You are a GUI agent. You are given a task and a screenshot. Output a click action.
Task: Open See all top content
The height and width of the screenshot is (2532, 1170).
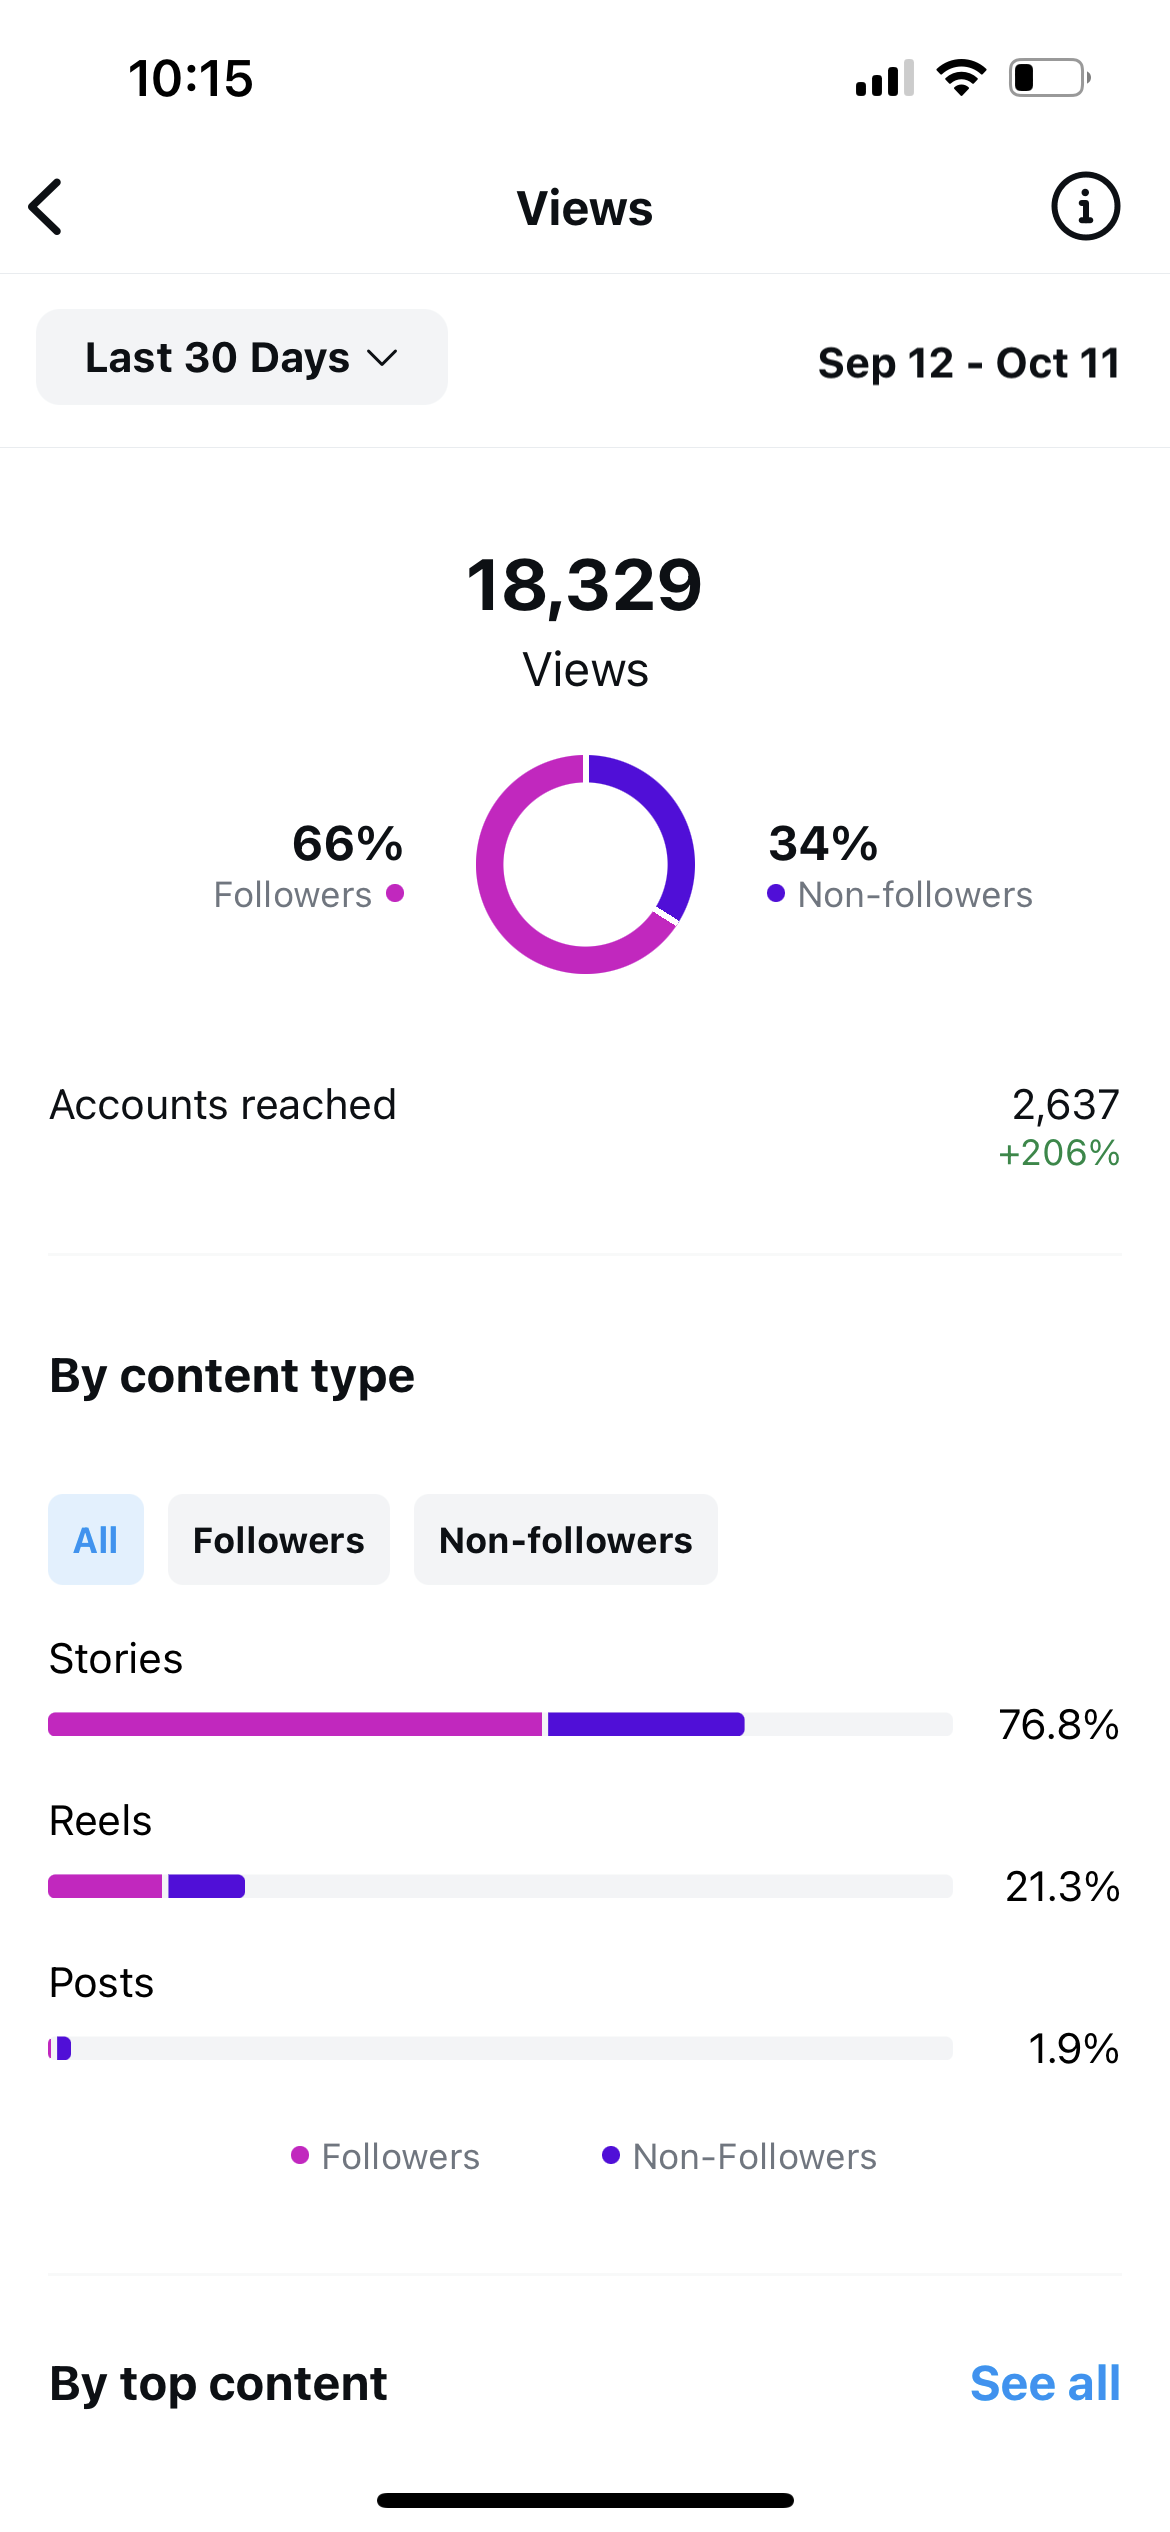coord(1045,2384)
